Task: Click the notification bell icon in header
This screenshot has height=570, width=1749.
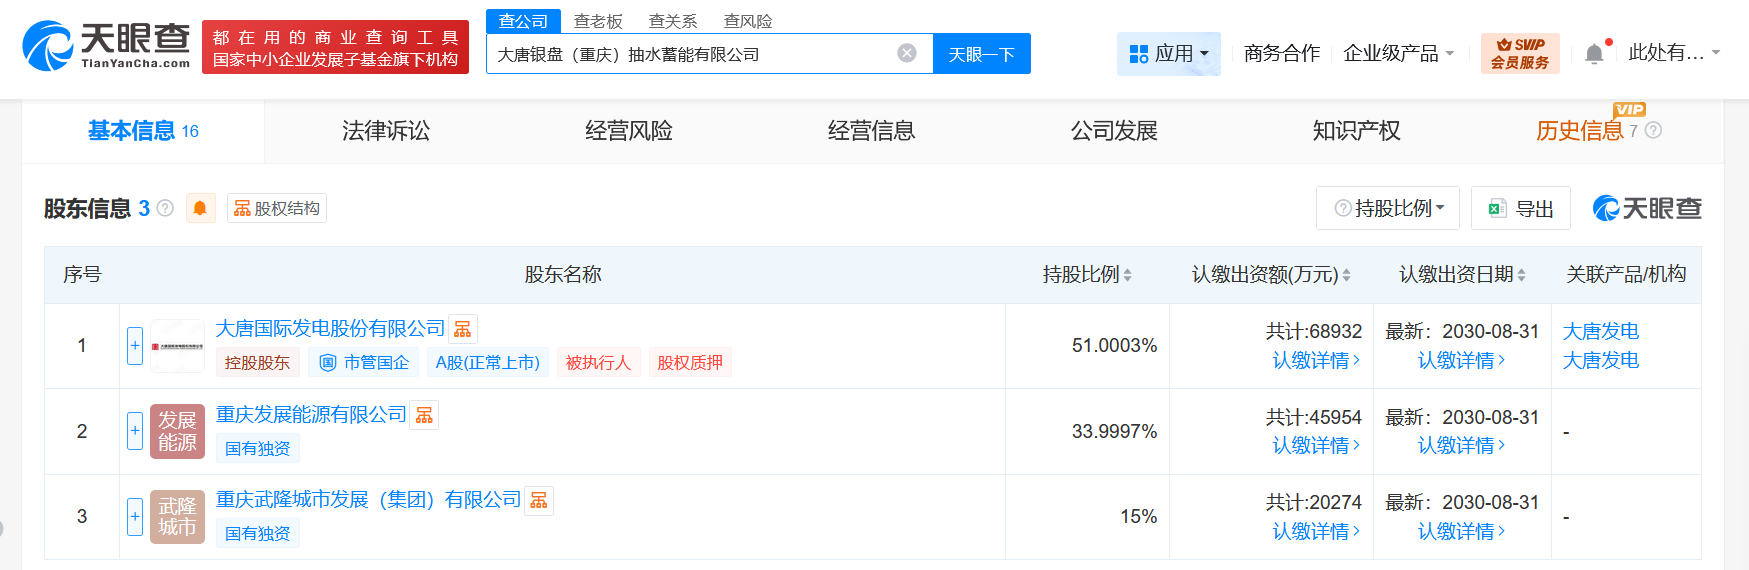Action: tap(1594, 54)
